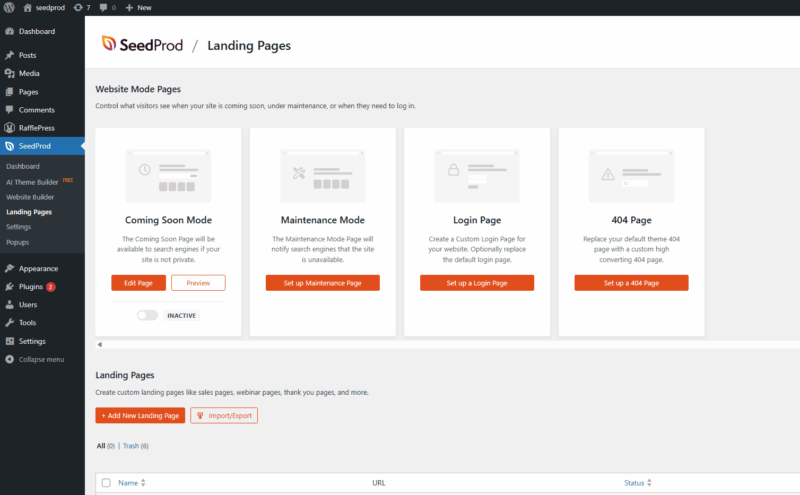This screenshot has width=800, height=495.
Task: Open the updates icon showing 7
Action: 82,7
